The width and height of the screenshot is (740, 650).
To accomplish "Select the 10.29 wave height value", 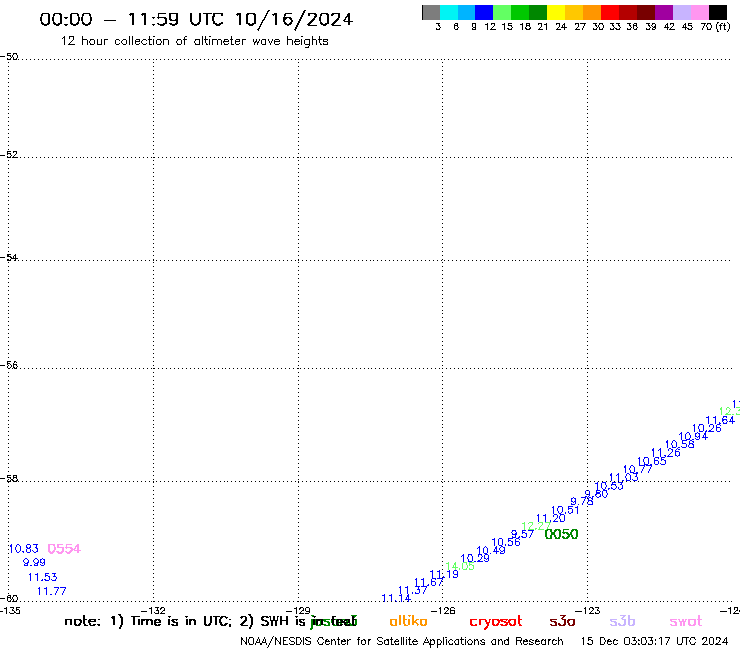I will tap(475, 558).
